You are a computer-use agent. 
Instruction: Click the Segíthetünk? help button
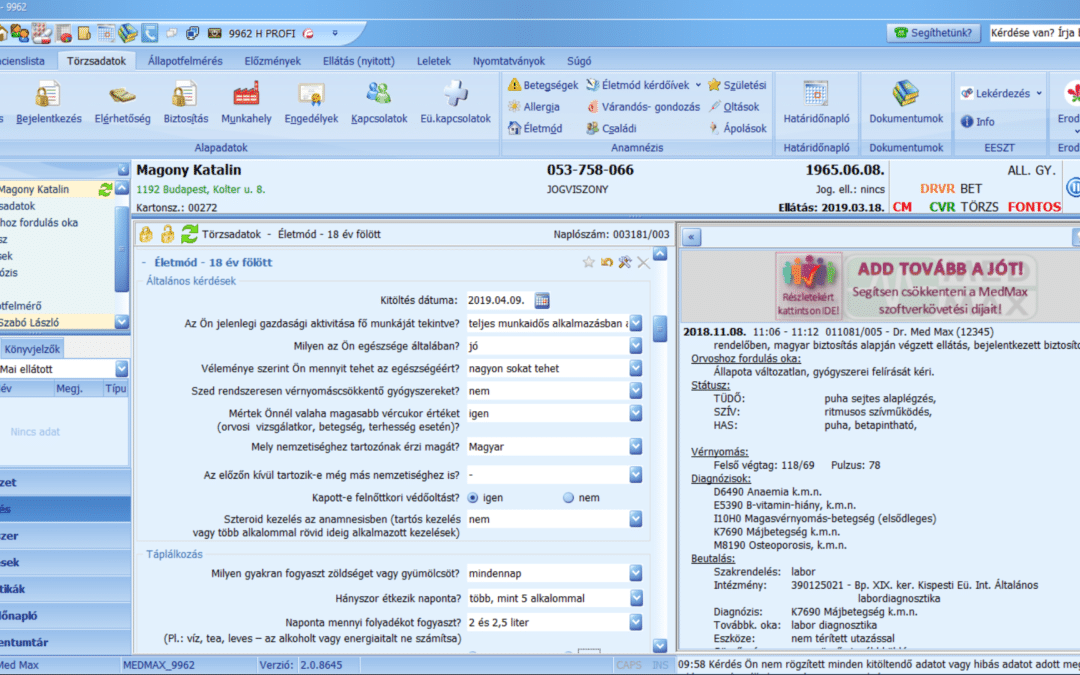(933, 33)
